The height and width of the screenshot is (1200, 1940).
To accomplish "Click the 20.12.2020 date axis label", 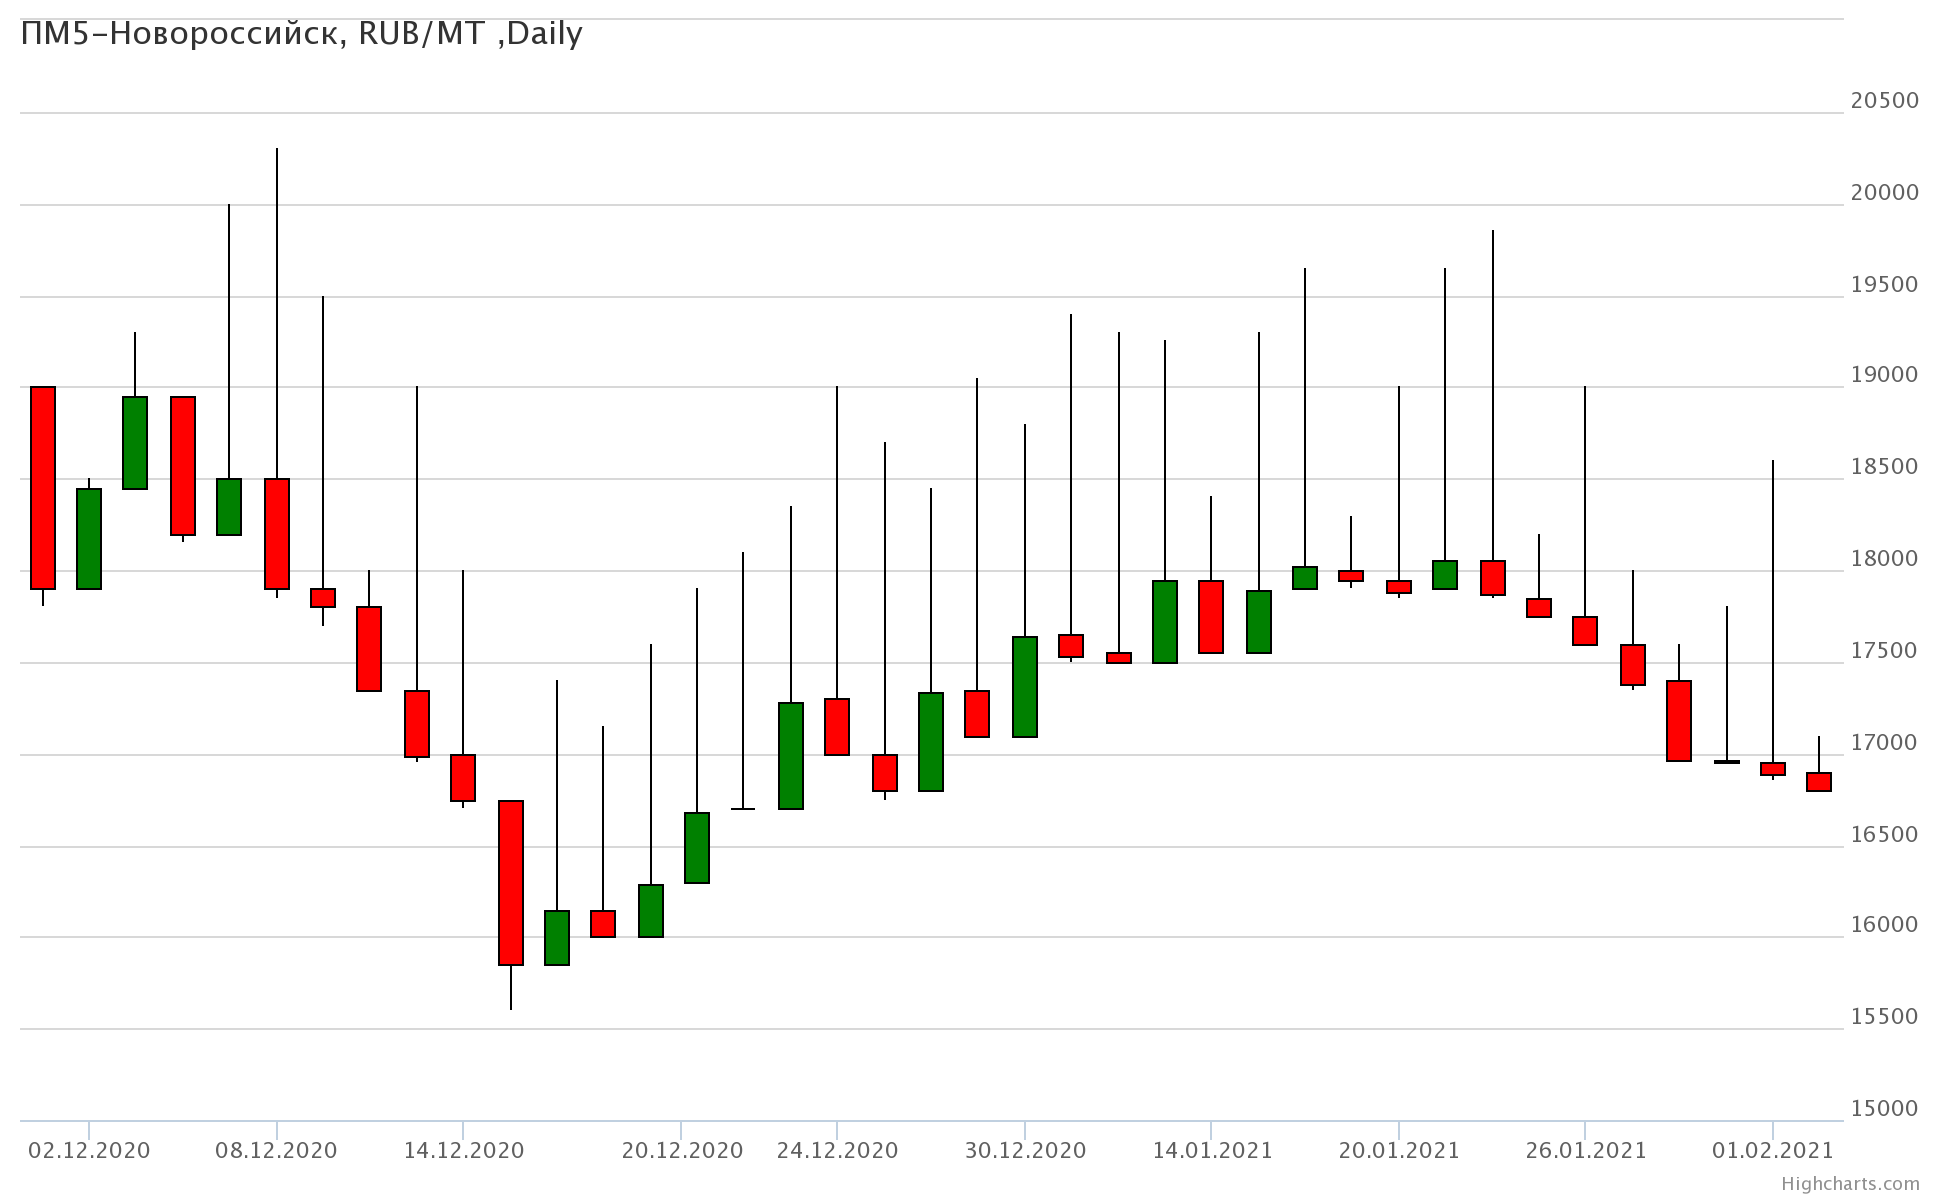I will click(x=682, y=1151).
